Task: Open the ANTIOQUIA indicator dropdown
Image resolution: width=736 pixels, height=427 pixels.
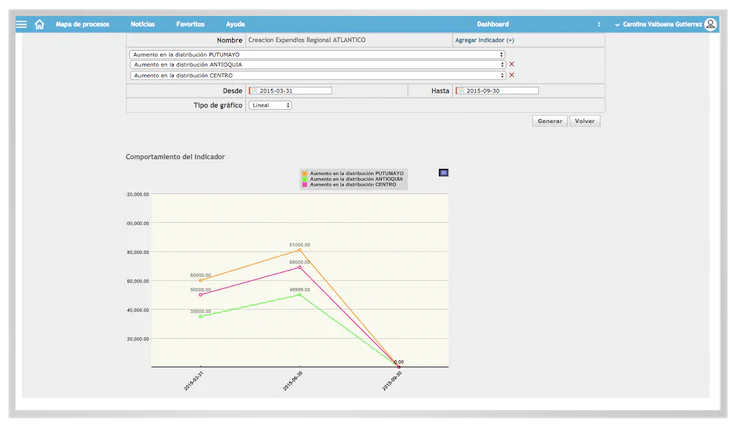Action: [x=318, y=65]
